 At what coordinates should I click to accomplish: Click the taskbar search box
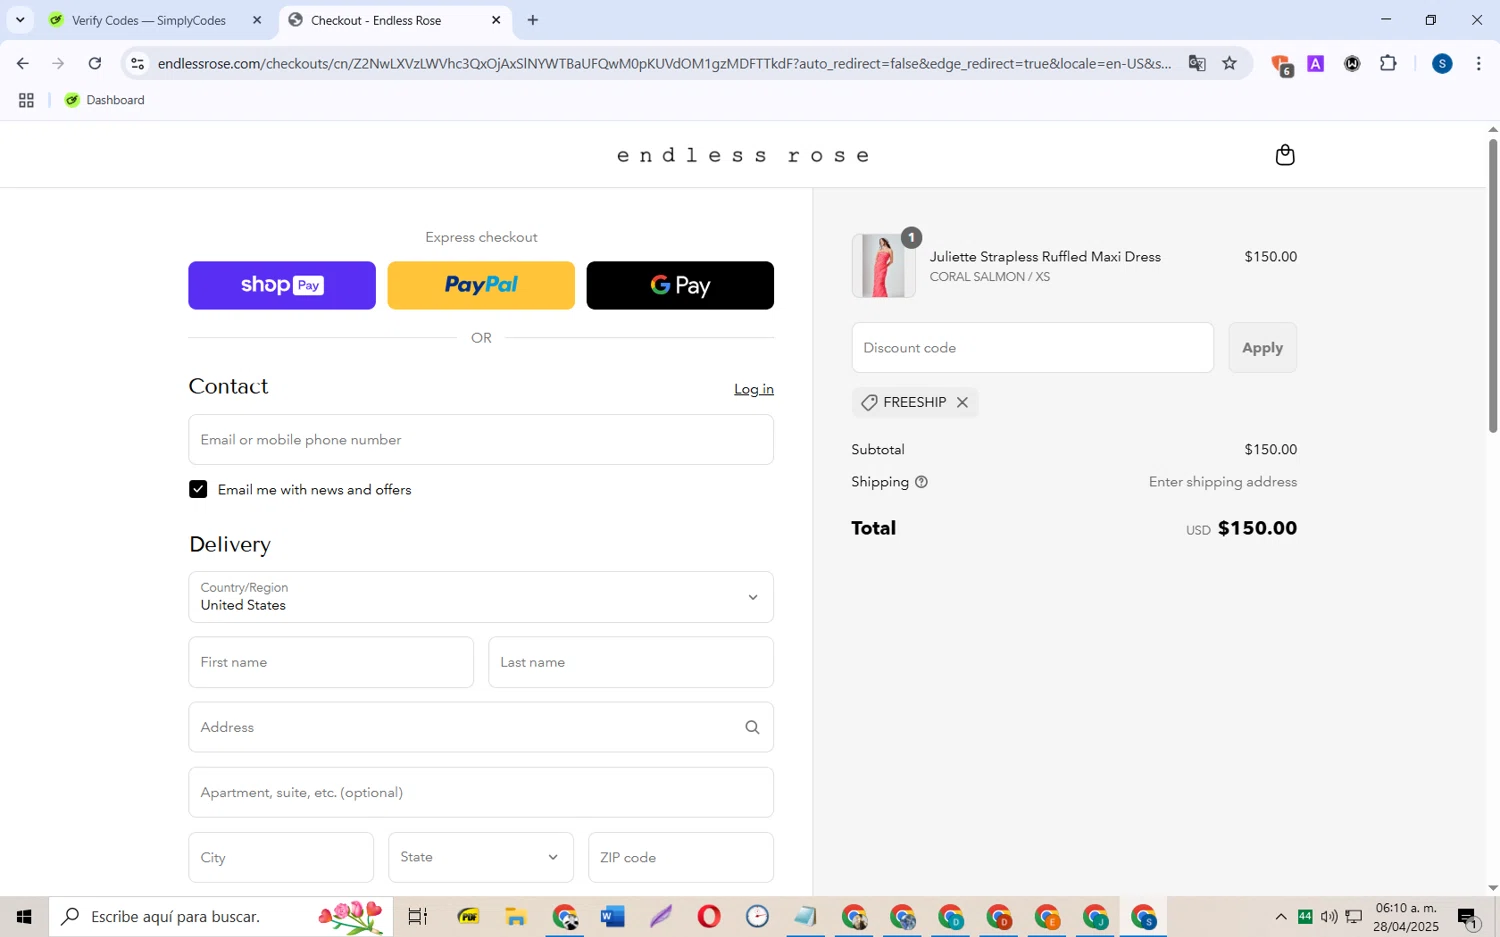(x=221, y=916)
